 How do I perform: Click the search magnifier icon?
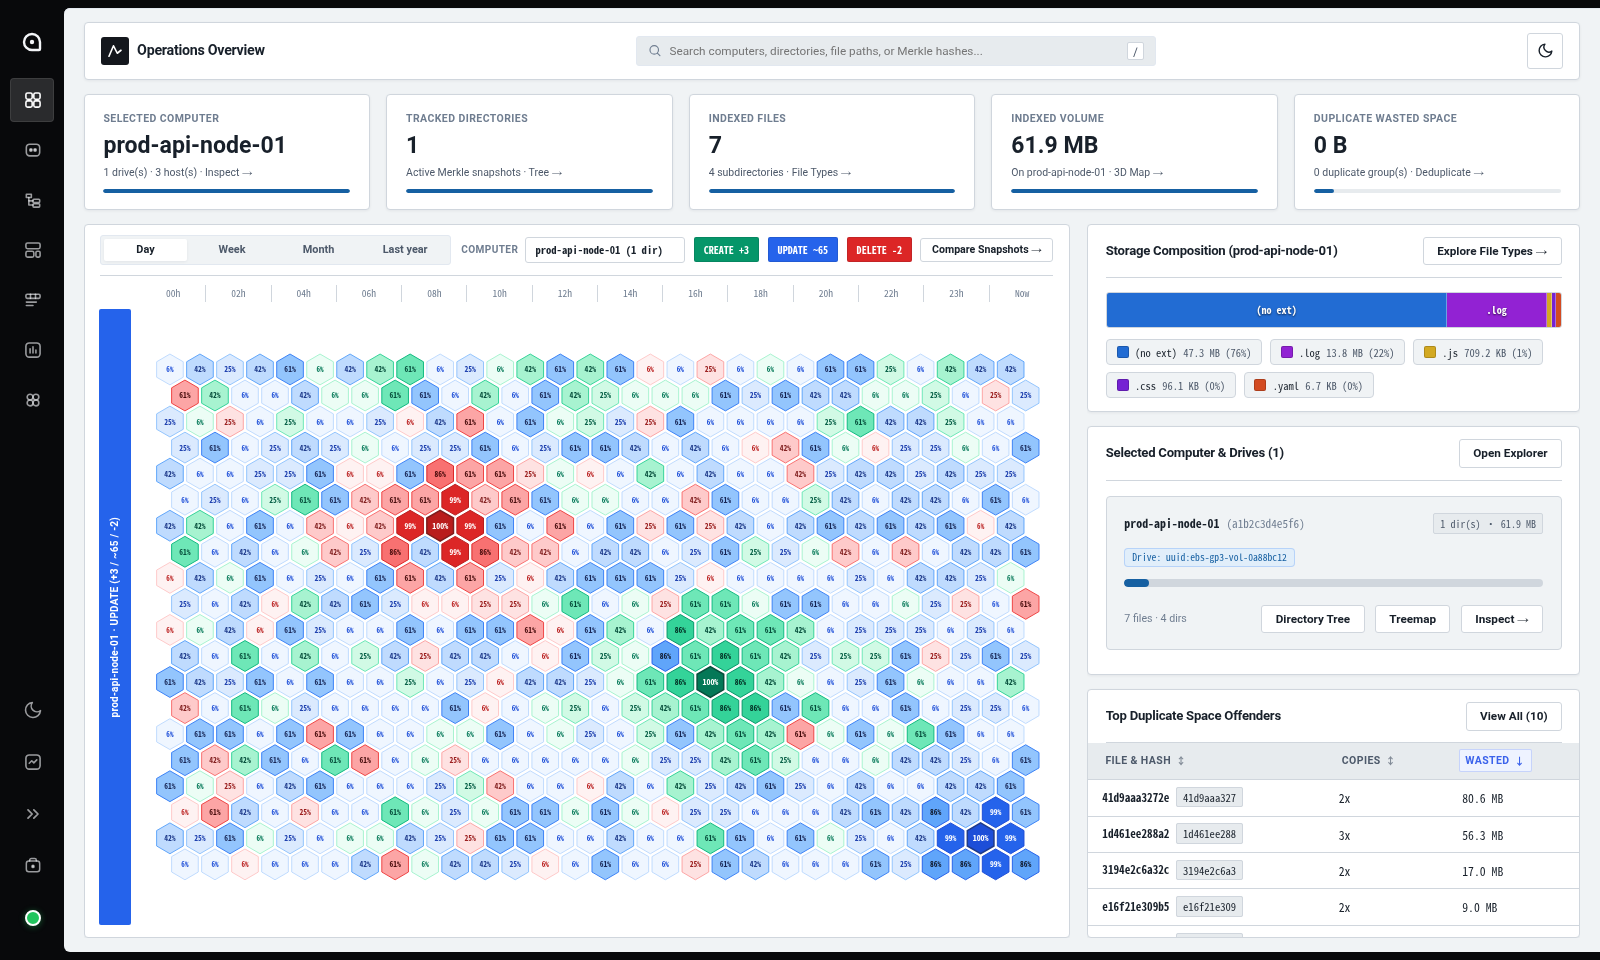655,51
